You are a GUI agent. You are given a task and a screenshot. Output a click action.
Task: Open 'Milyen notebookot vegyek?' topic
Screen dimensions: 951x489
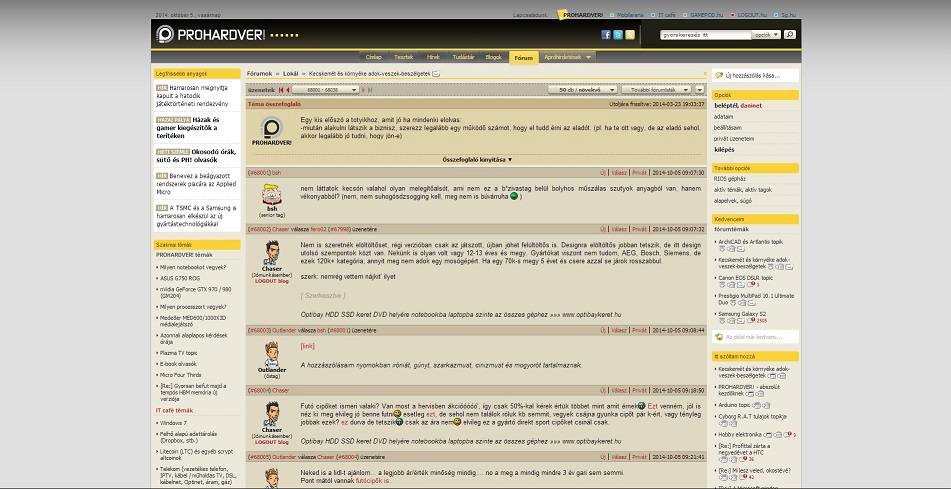pos(193,267)
